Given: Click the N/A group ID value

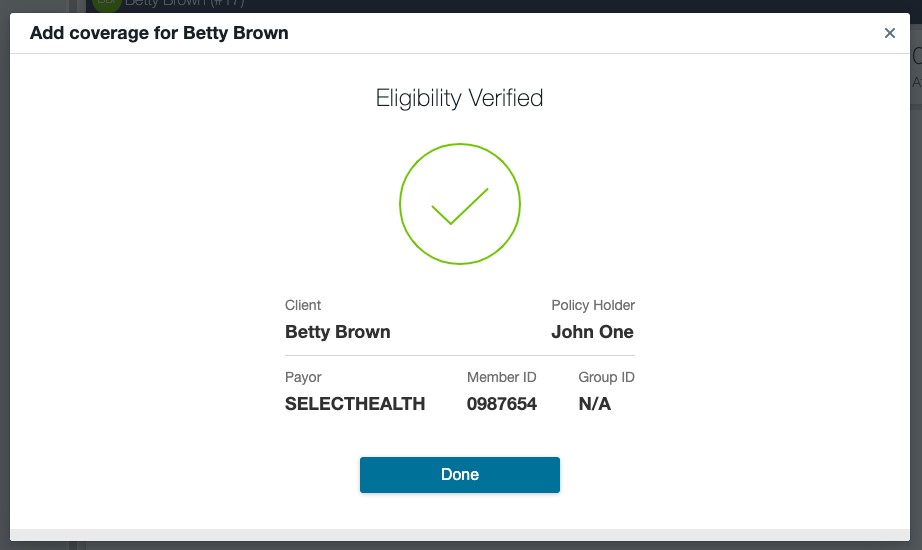Looking at the screenshot, I should 595,404.
